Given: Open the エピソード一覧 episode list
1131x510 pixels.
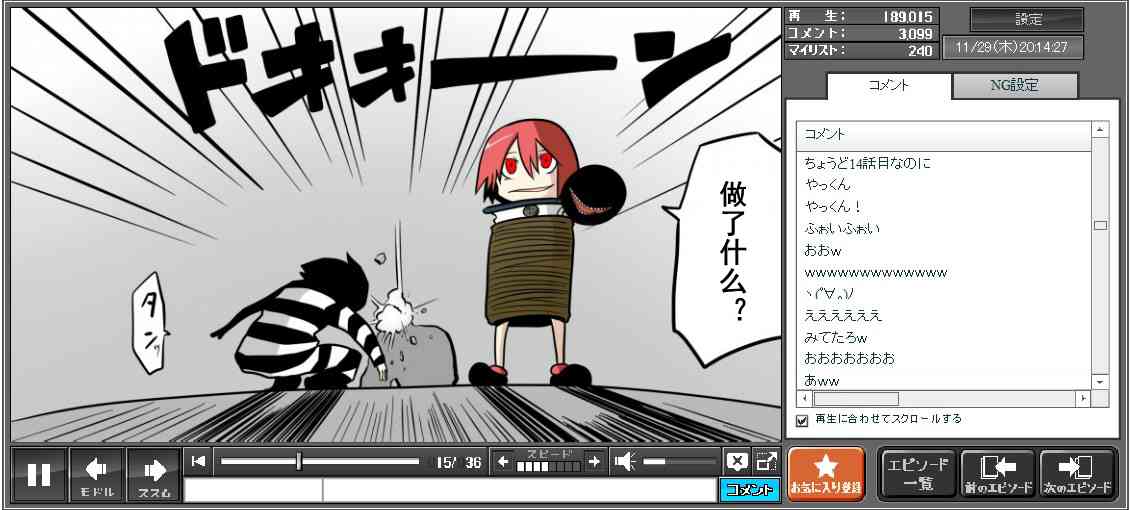Looking at the screenshot, I should (x=918, y=474).
